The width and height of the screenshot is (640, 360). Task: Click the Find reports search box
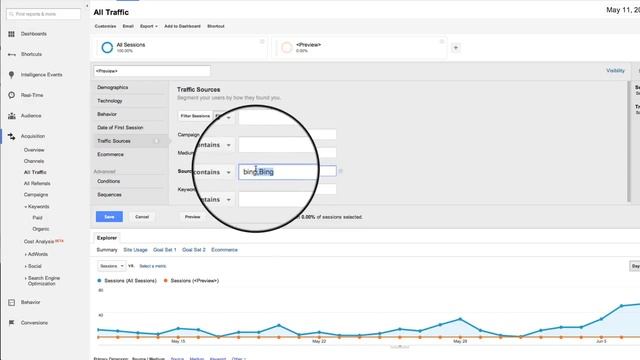(x=43, y=14)
